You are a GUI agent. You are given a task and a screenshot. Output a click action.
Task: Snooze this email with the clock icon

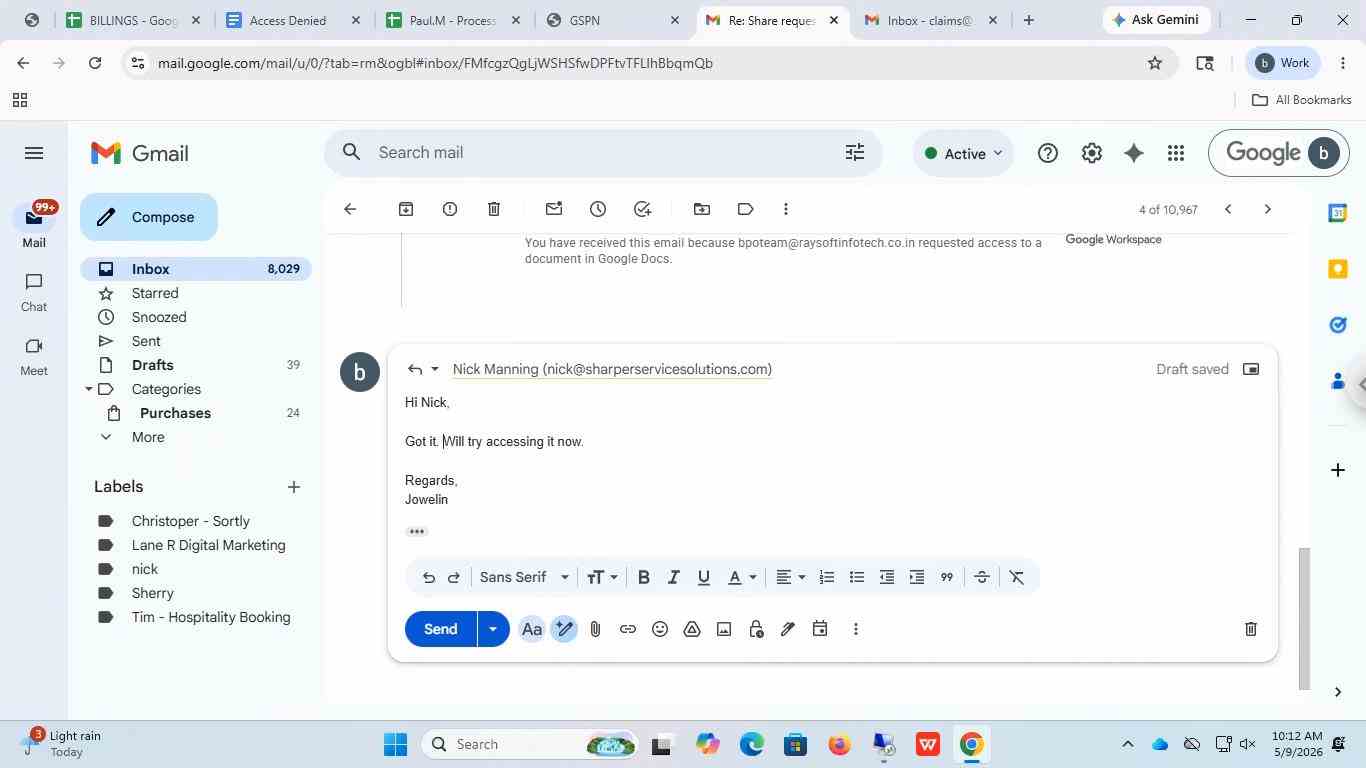(597, 209)
